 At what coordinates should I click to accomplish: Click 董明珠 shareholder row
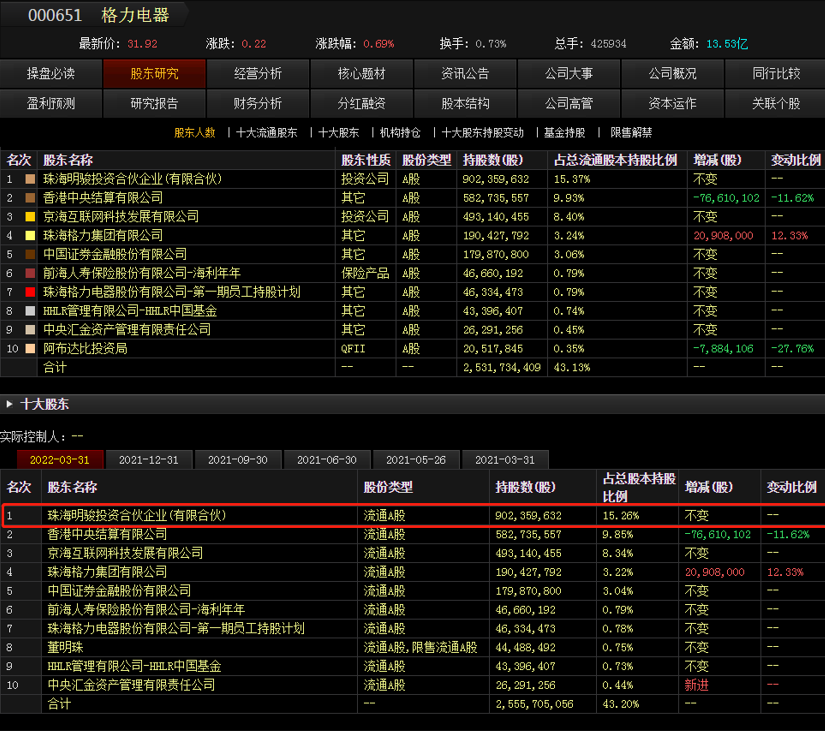point(412,647)
